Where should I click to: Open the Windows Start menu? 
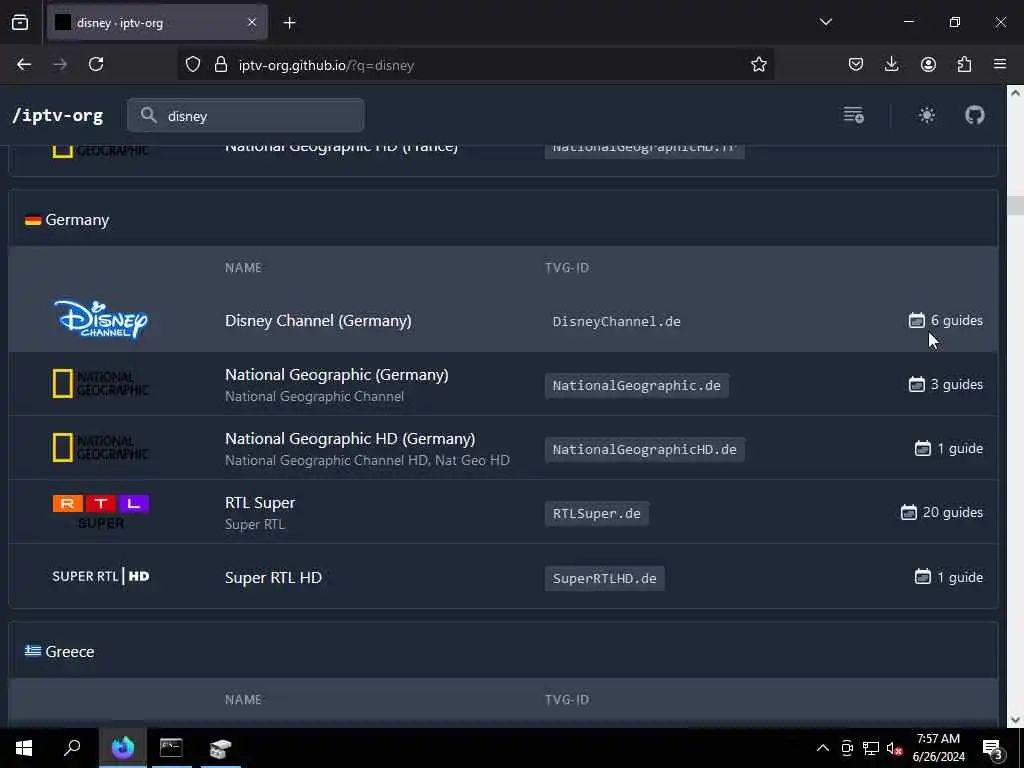24,748
